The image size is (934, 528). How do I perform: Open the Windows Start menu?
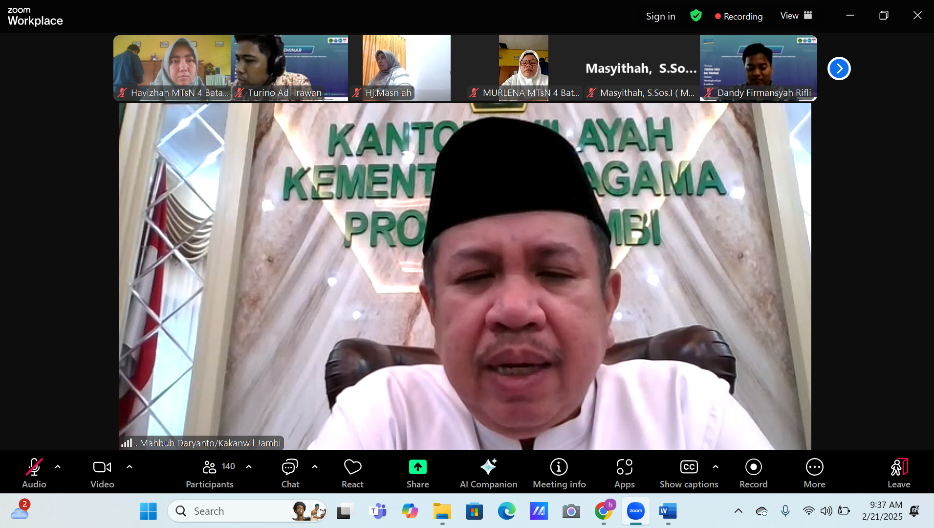pos(148,511)
